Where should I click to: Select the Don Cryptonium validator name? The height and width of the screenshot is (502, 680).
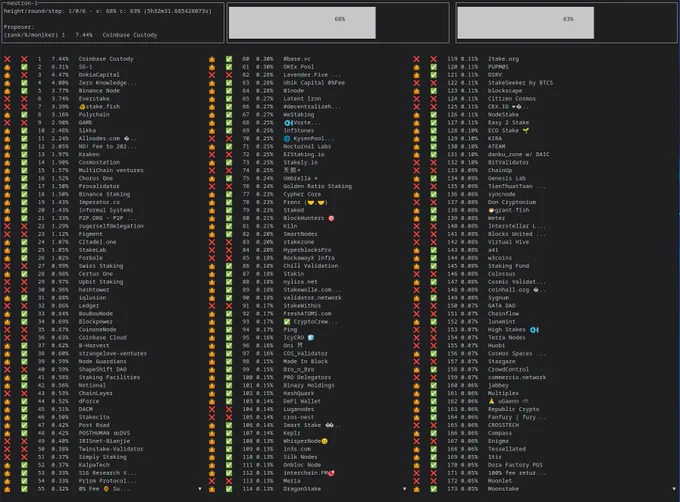click(512, 202)
